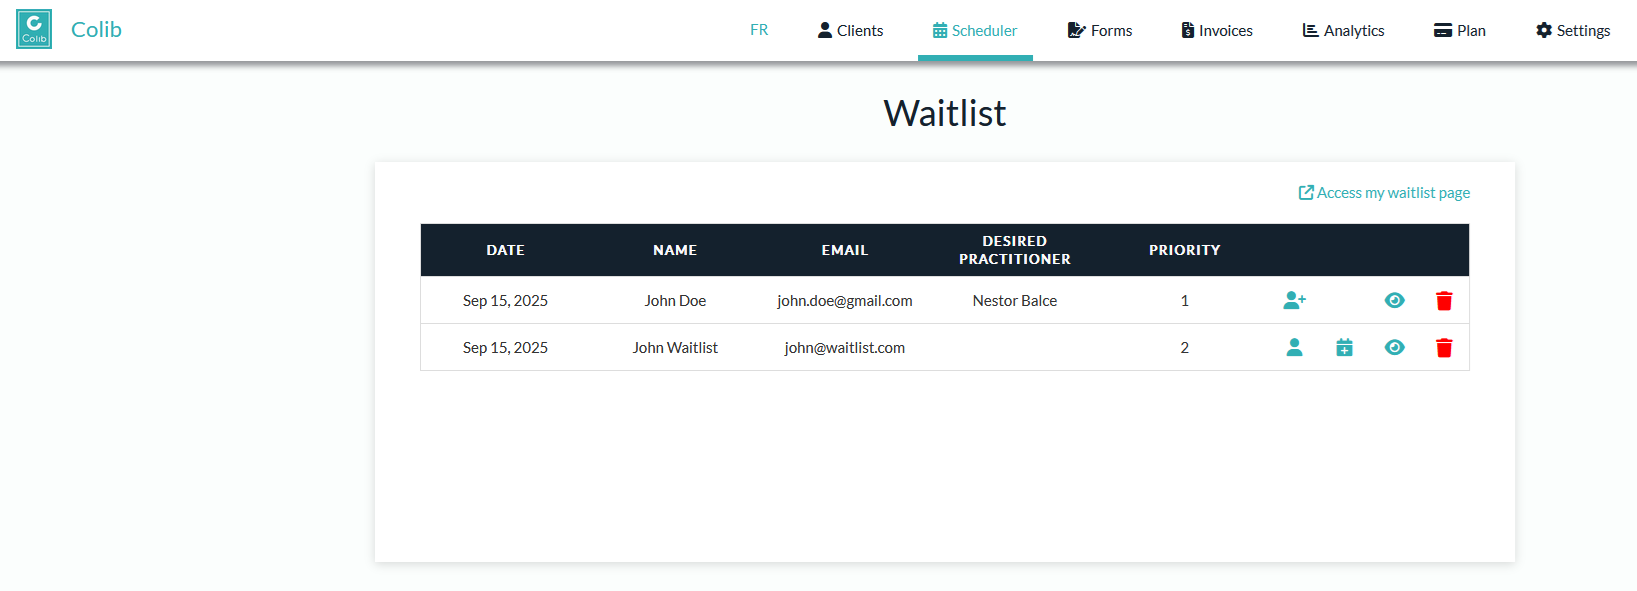Screen dimensions: 1637x591
Task: Click the Colib logo icon
Action: (34, 29)
